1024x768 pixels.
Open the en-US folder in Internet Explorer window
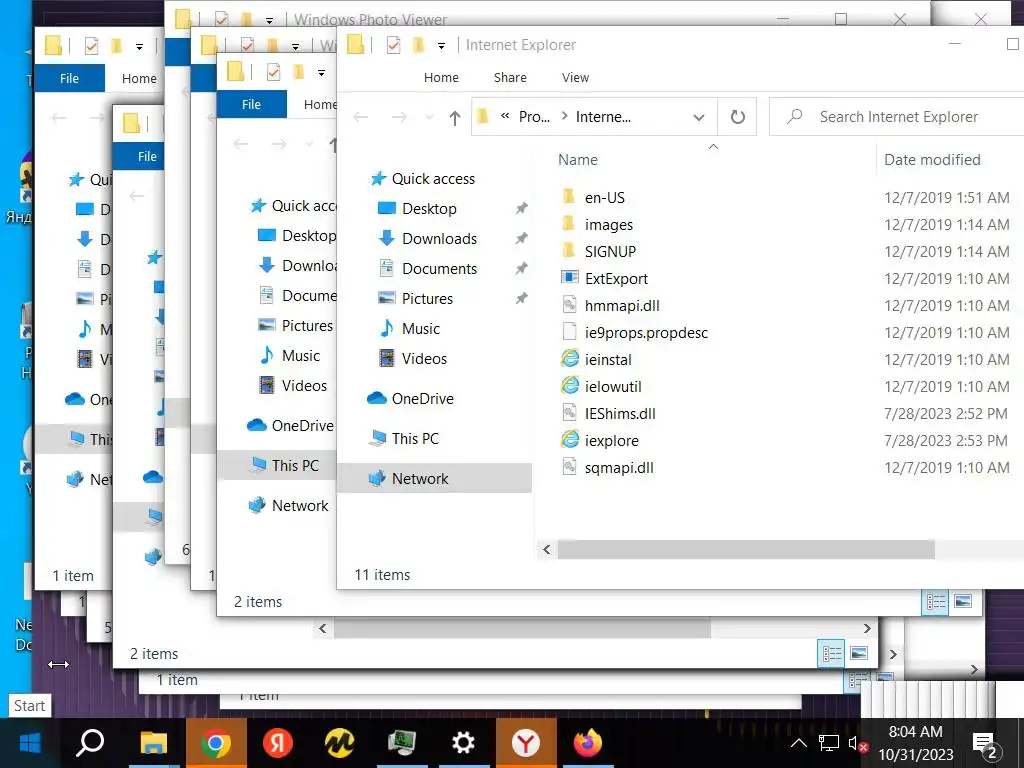click(604, 197)
